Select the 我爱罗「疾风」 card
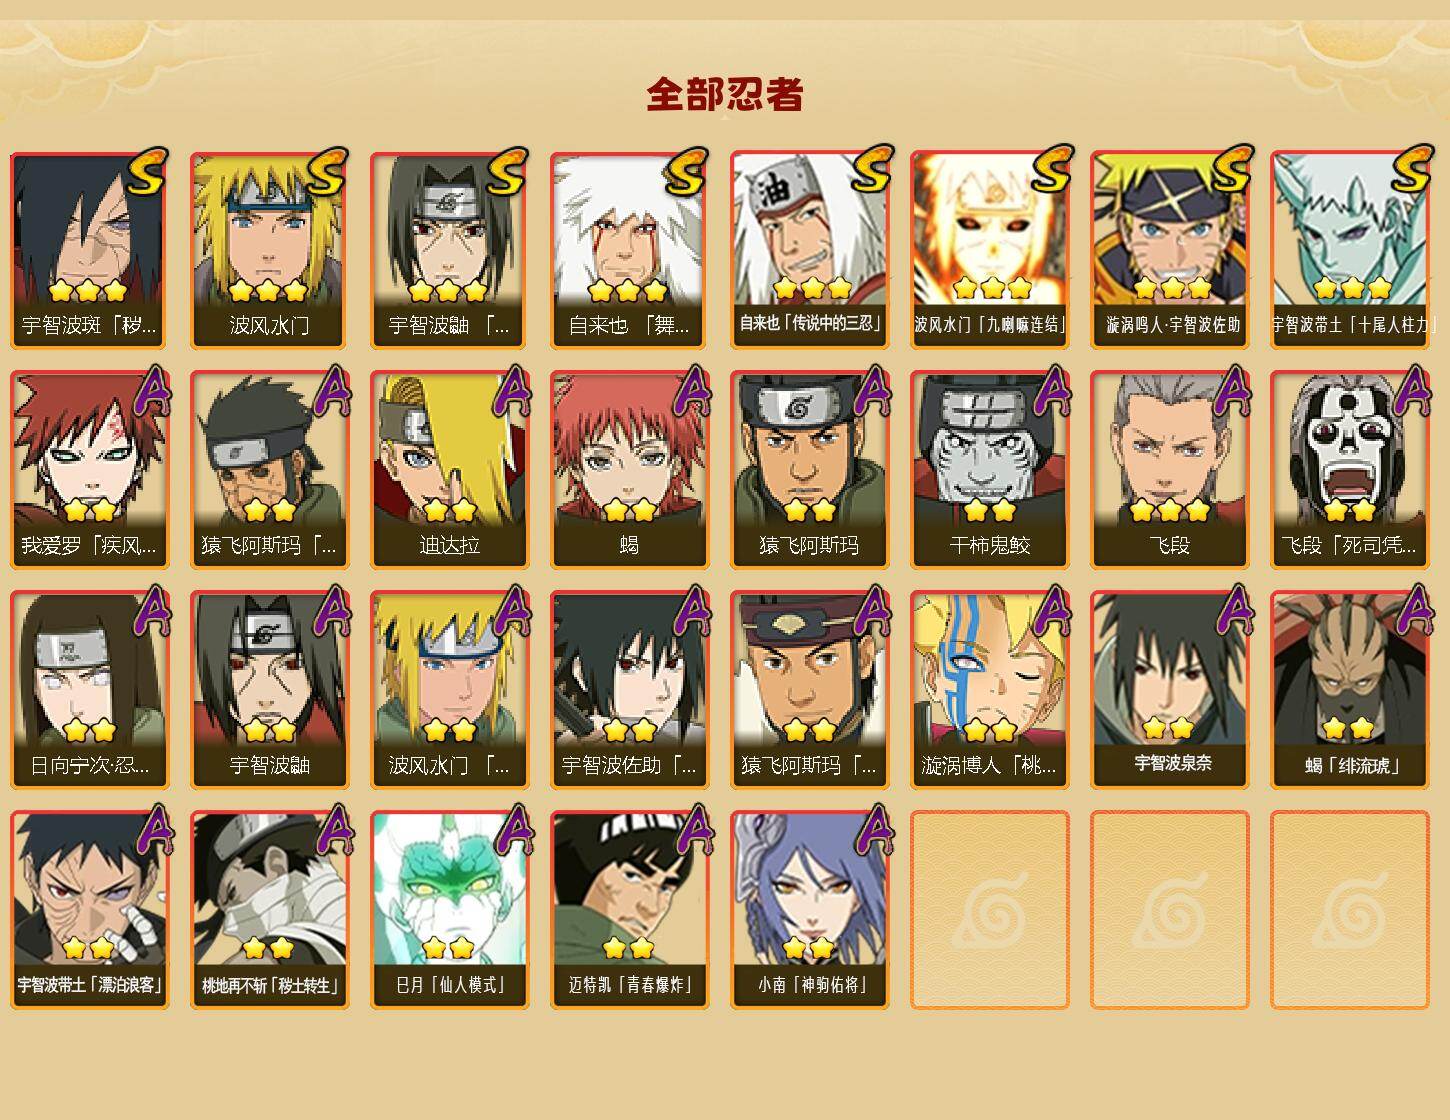The image size is (1450, 1120). (x=89, y=470)
